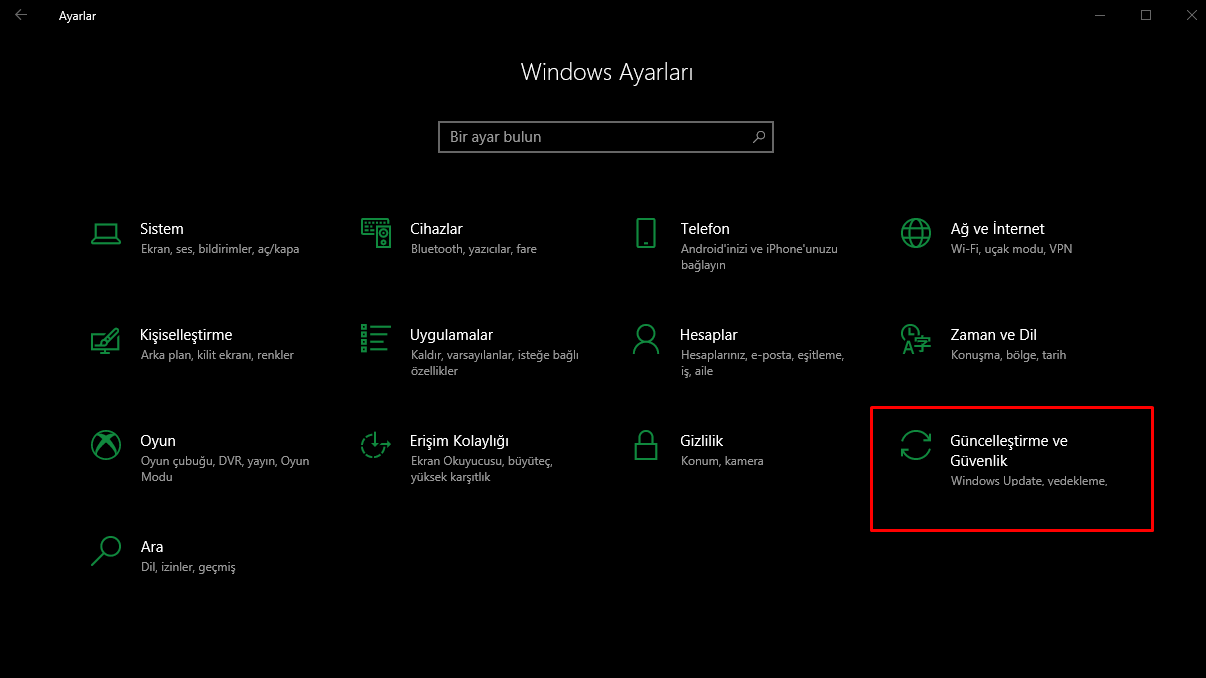Maximize the Ayarlar window
The width and height of the screenshot is (1206, 678).
pos(1146,15)
